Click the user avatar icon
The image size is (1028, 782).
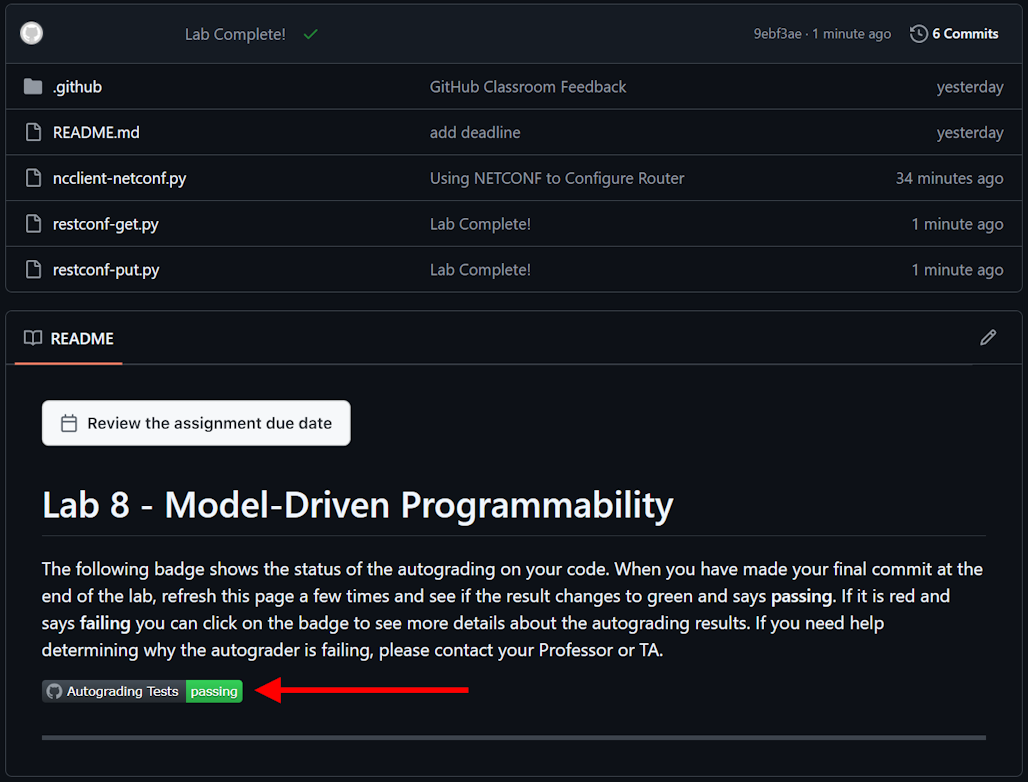coord(31,33)
